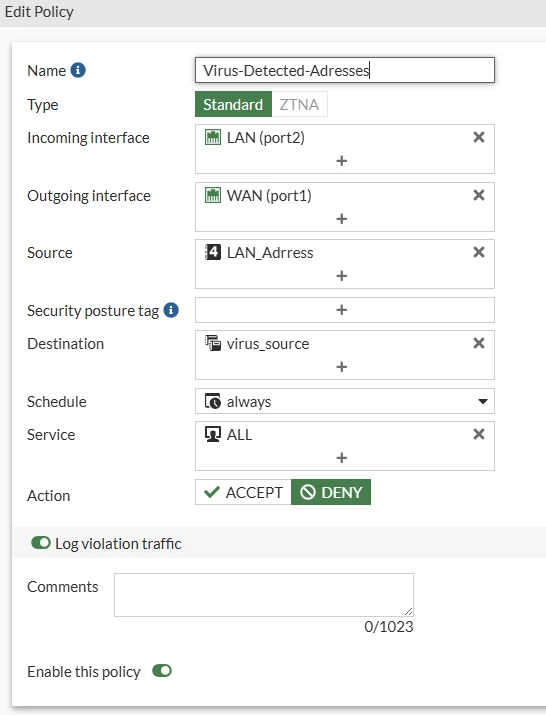
Task: Click the LAN (port2) interface icon
Action: pos(213,137)
